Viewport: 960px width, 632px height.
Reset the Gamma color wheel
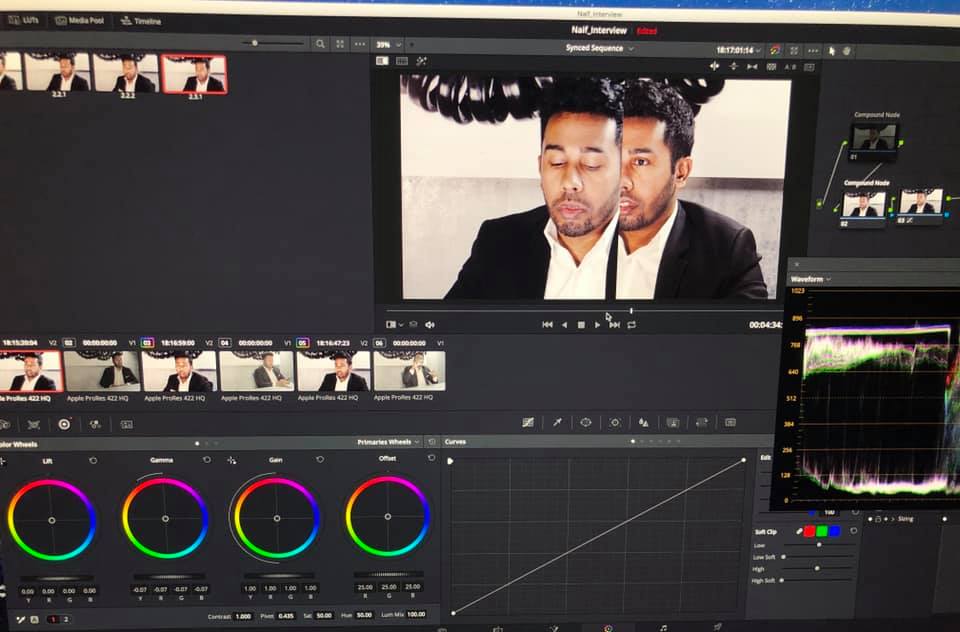pyautogui.click(x=207, y=460)
